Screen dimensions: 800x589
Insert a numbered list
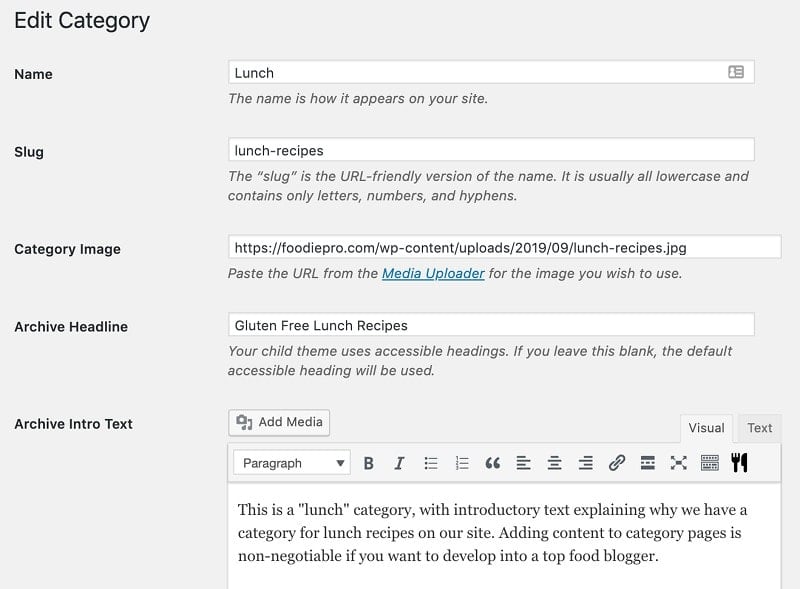pos(462,463)
